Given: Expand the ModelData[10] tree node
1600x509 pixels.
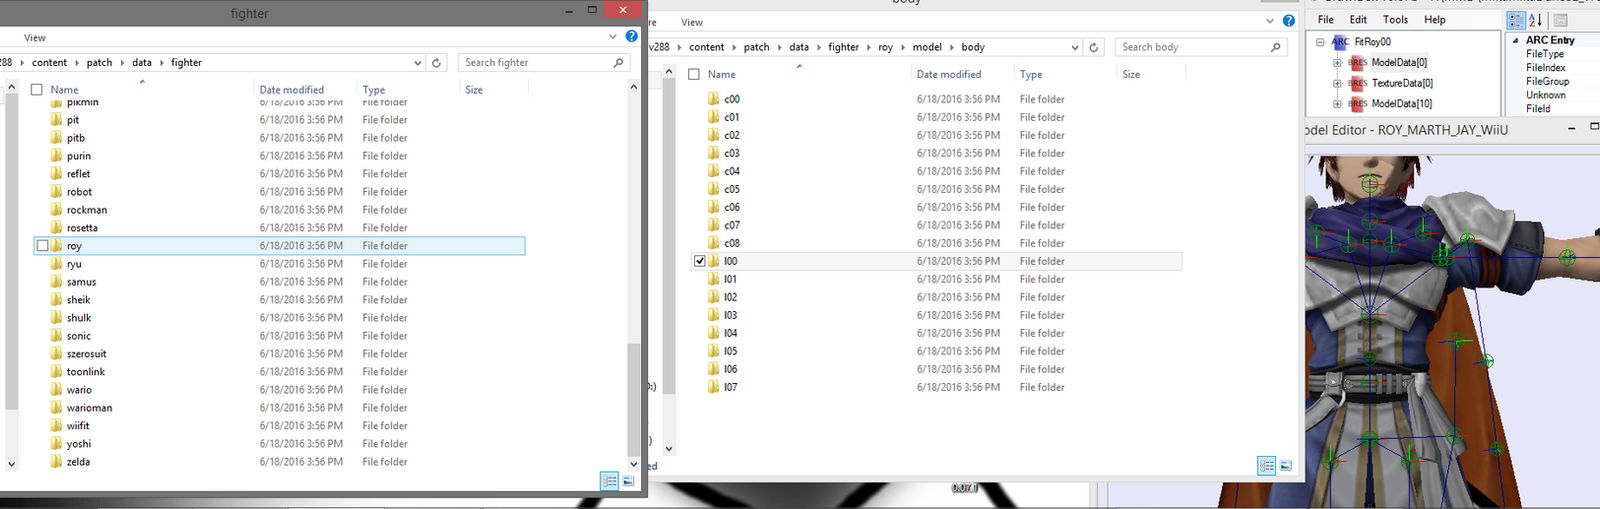Looking at the screenshot, I should [1338, 103].
